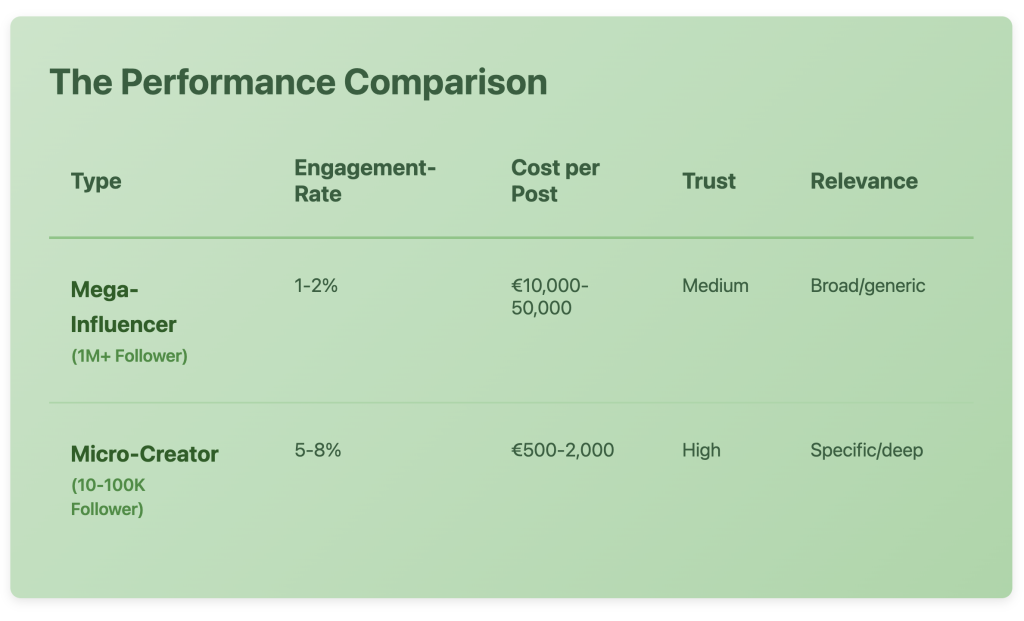The width and height of the screenshot is (1024, 621).
Task: Click the 'The Performance Comparison' heading
Action: 298,82
